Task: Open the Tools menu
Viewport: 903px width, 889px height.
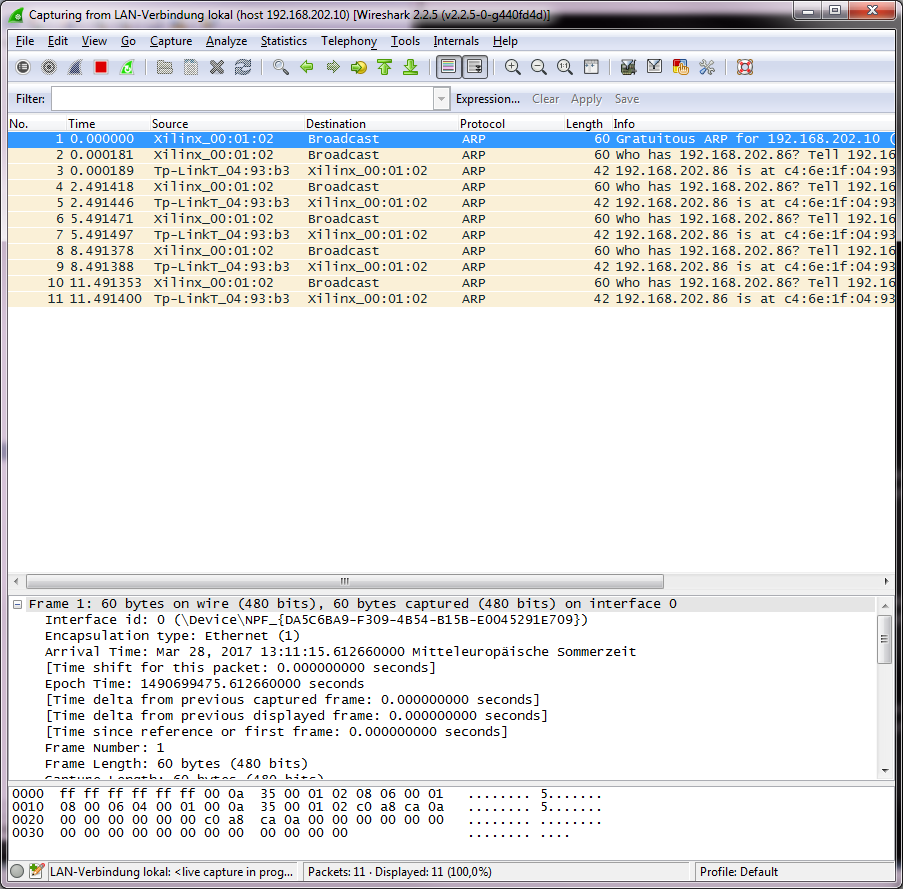Action: (405, 41)
